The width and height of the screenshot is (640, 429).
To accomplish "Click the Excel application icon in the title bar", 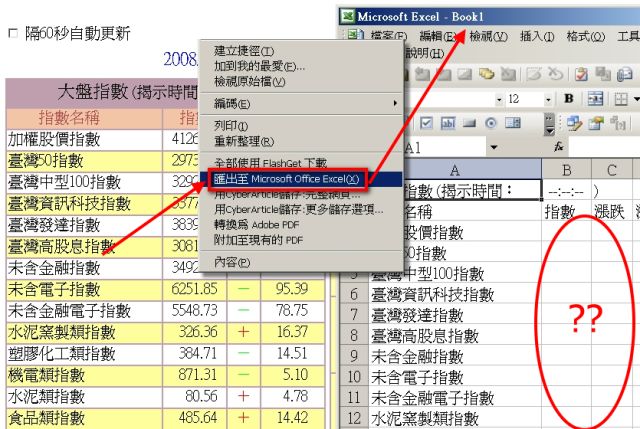I will 348,16.
